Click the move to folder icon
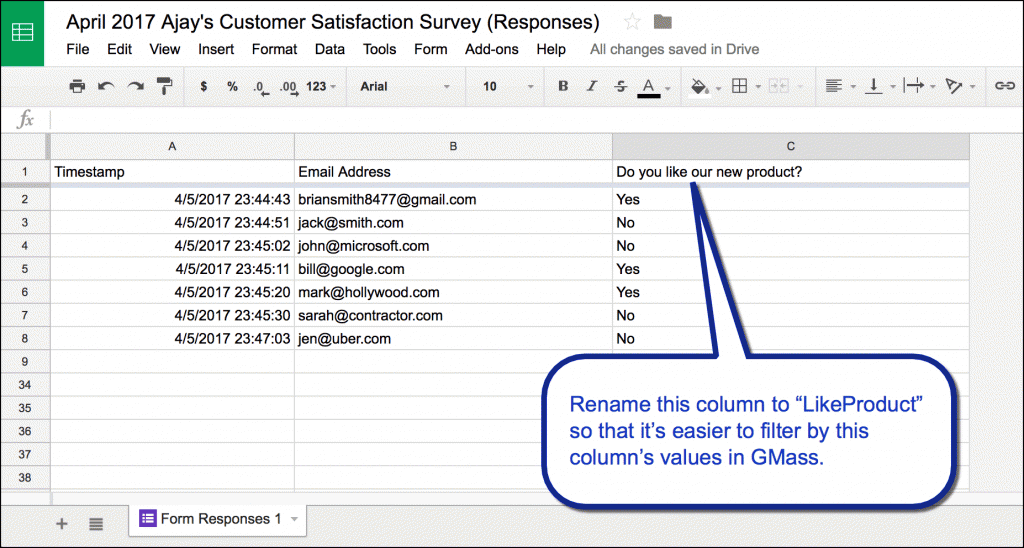 tap(662, 22)
